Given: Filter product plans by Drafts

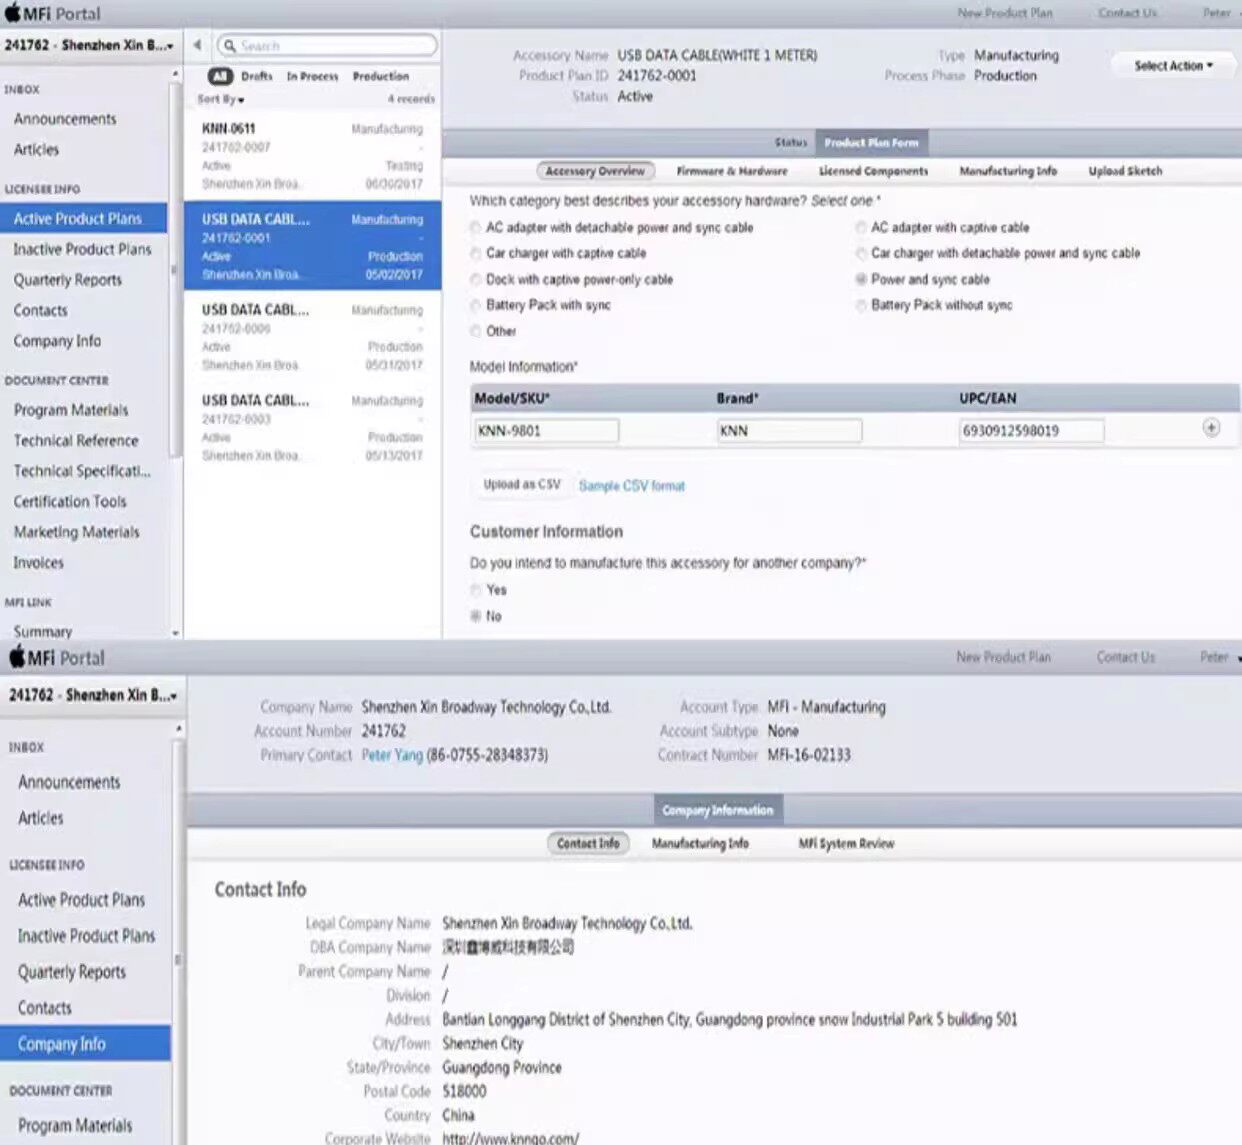Looking at the screenshot, I should point(257,76).
